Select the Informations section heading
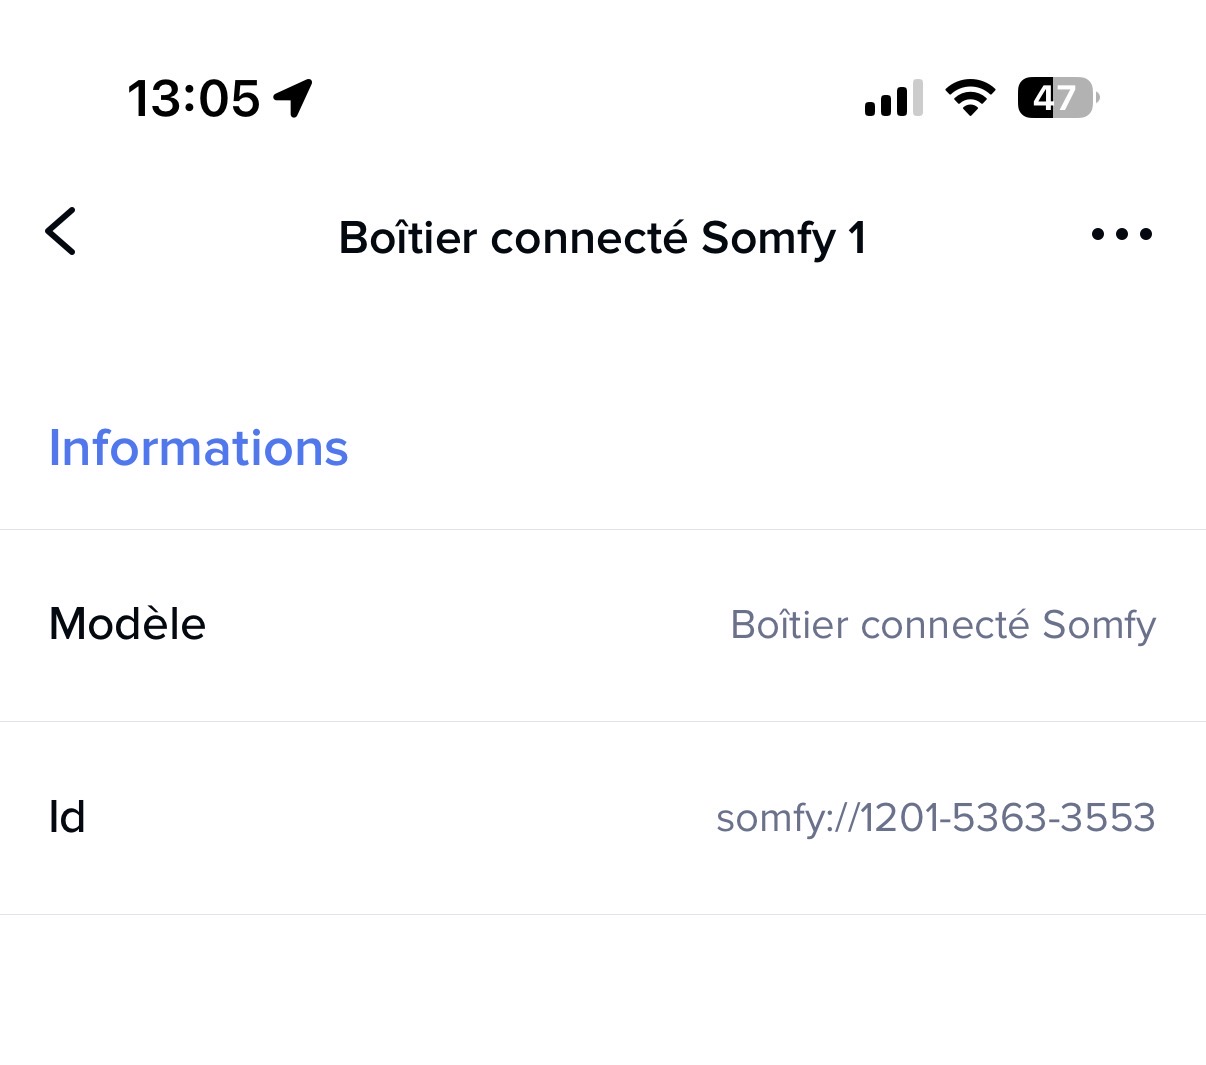1206x1065 pixels. tap(198, 448)
